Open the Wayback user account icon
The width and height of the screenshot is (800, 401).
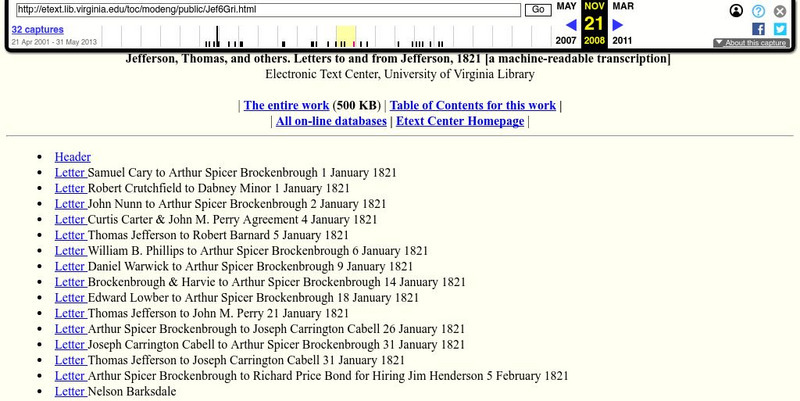(x=736, y=11)
